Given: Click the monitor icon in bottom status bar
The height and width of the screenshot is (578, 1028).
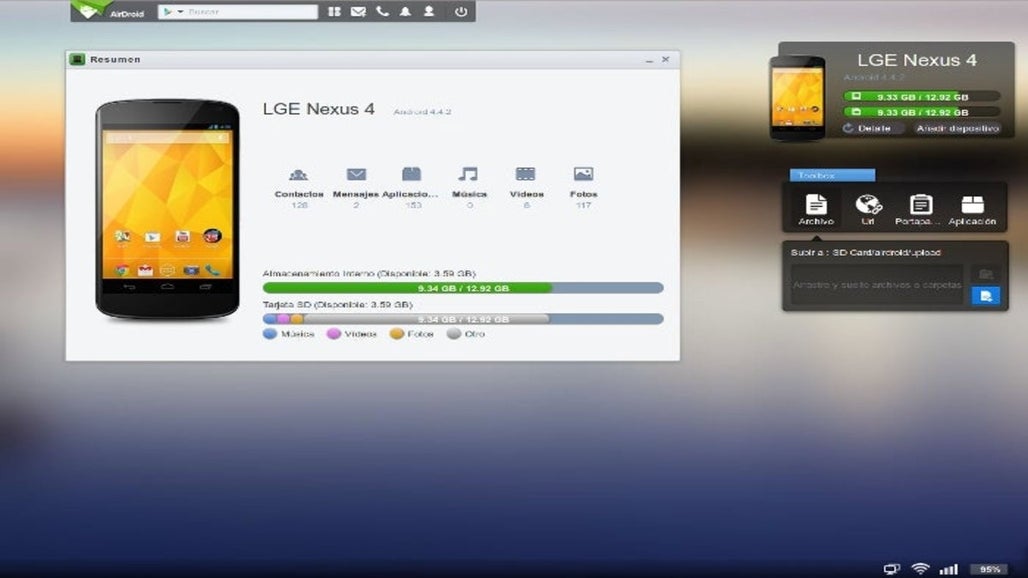Looking at the screenshot, I should click(892, 569).
